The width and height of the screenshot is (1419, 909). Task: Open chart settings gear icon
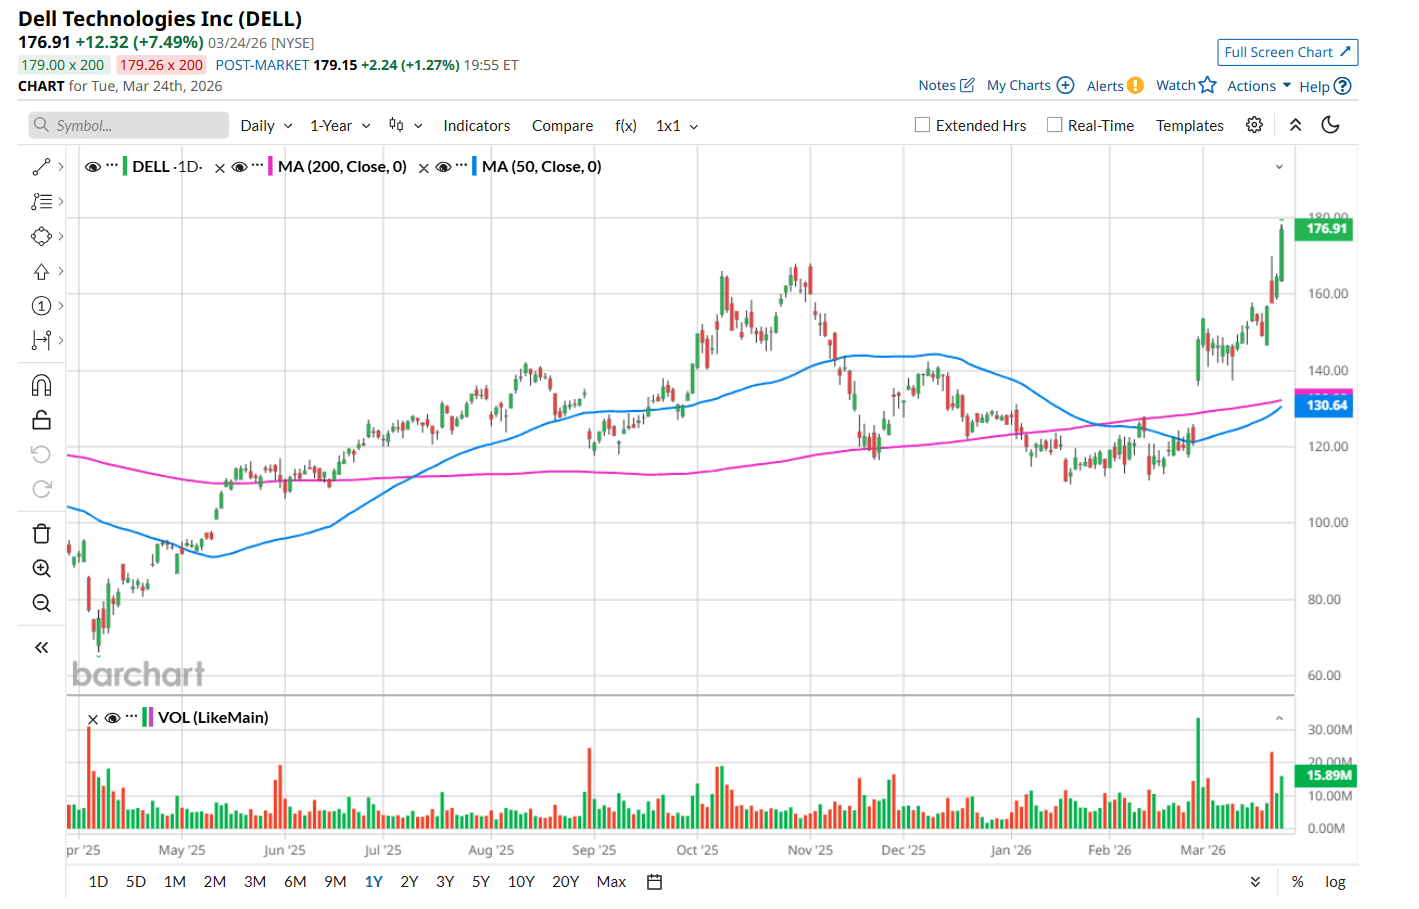pyautogui.click(x=1254, y=125)
